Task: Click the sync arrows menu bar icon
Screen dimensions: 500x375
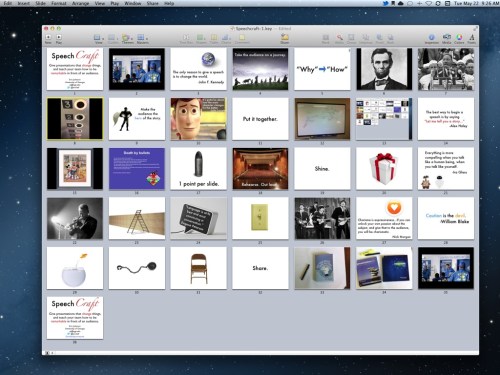Action: pyautogui.click(x=438, y=3)
